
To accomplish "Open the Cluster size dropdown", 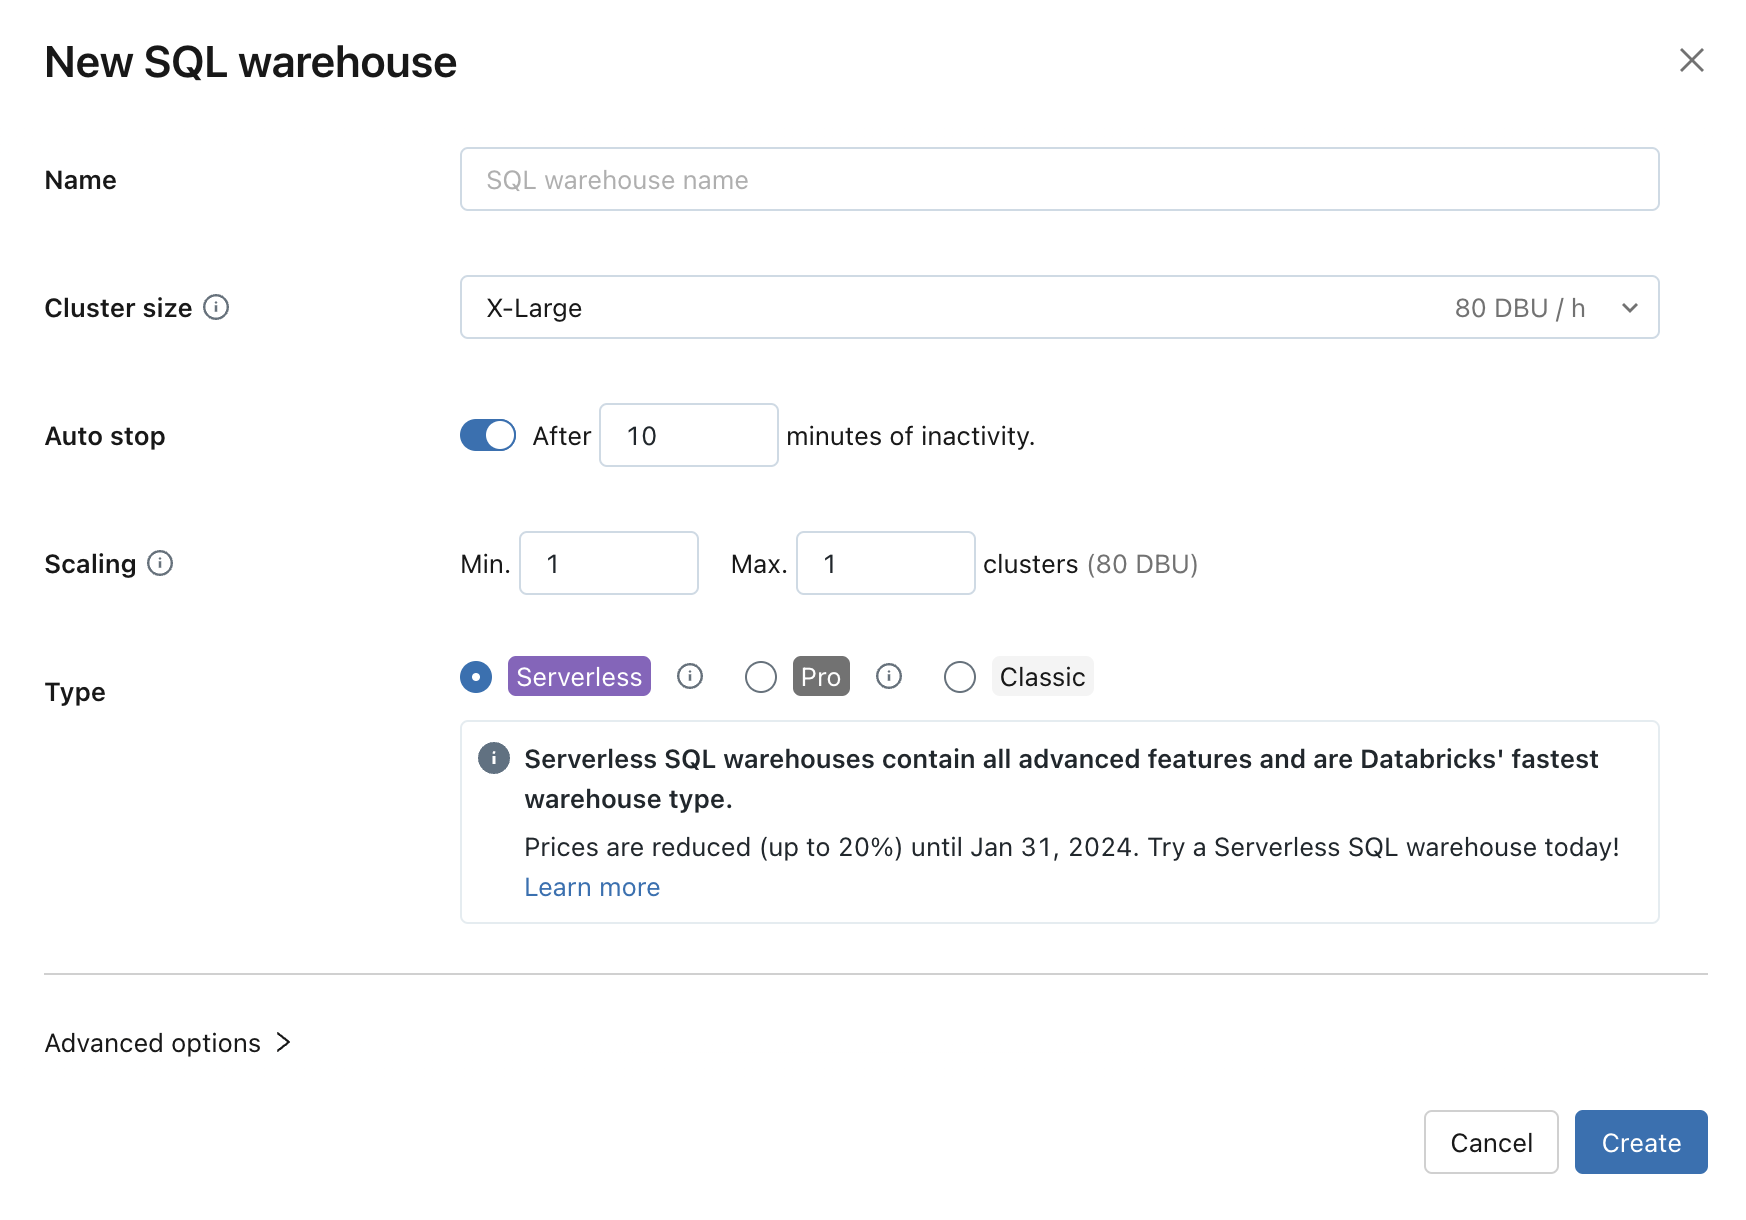I will click(x=1058, y=307).
